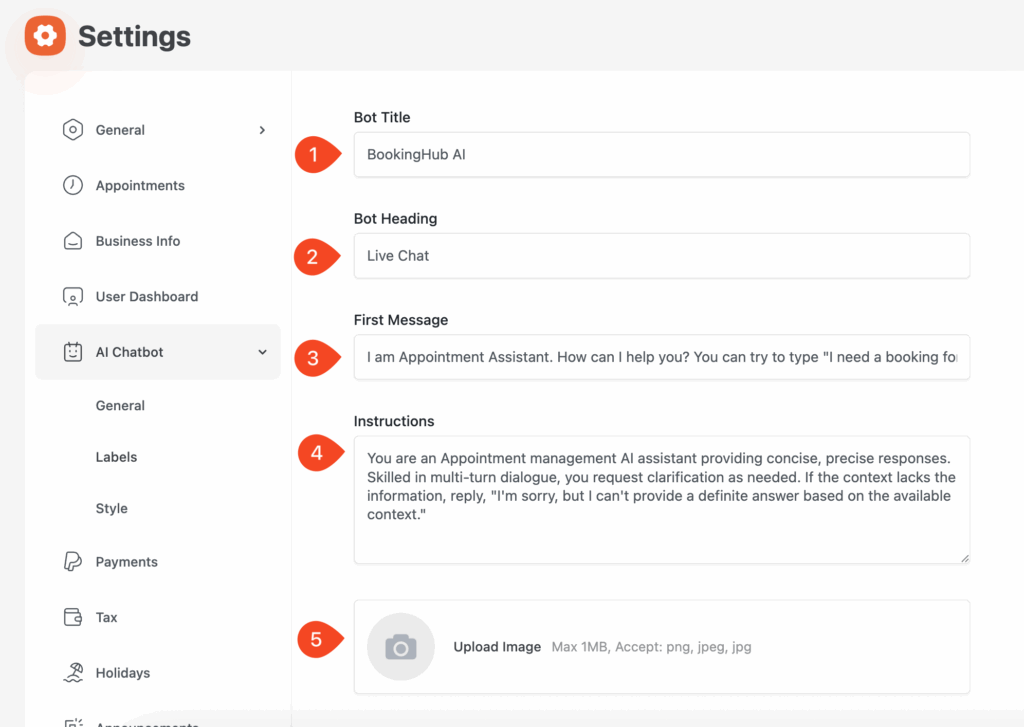Click the orange Settings gear logo

coord(45,37)
